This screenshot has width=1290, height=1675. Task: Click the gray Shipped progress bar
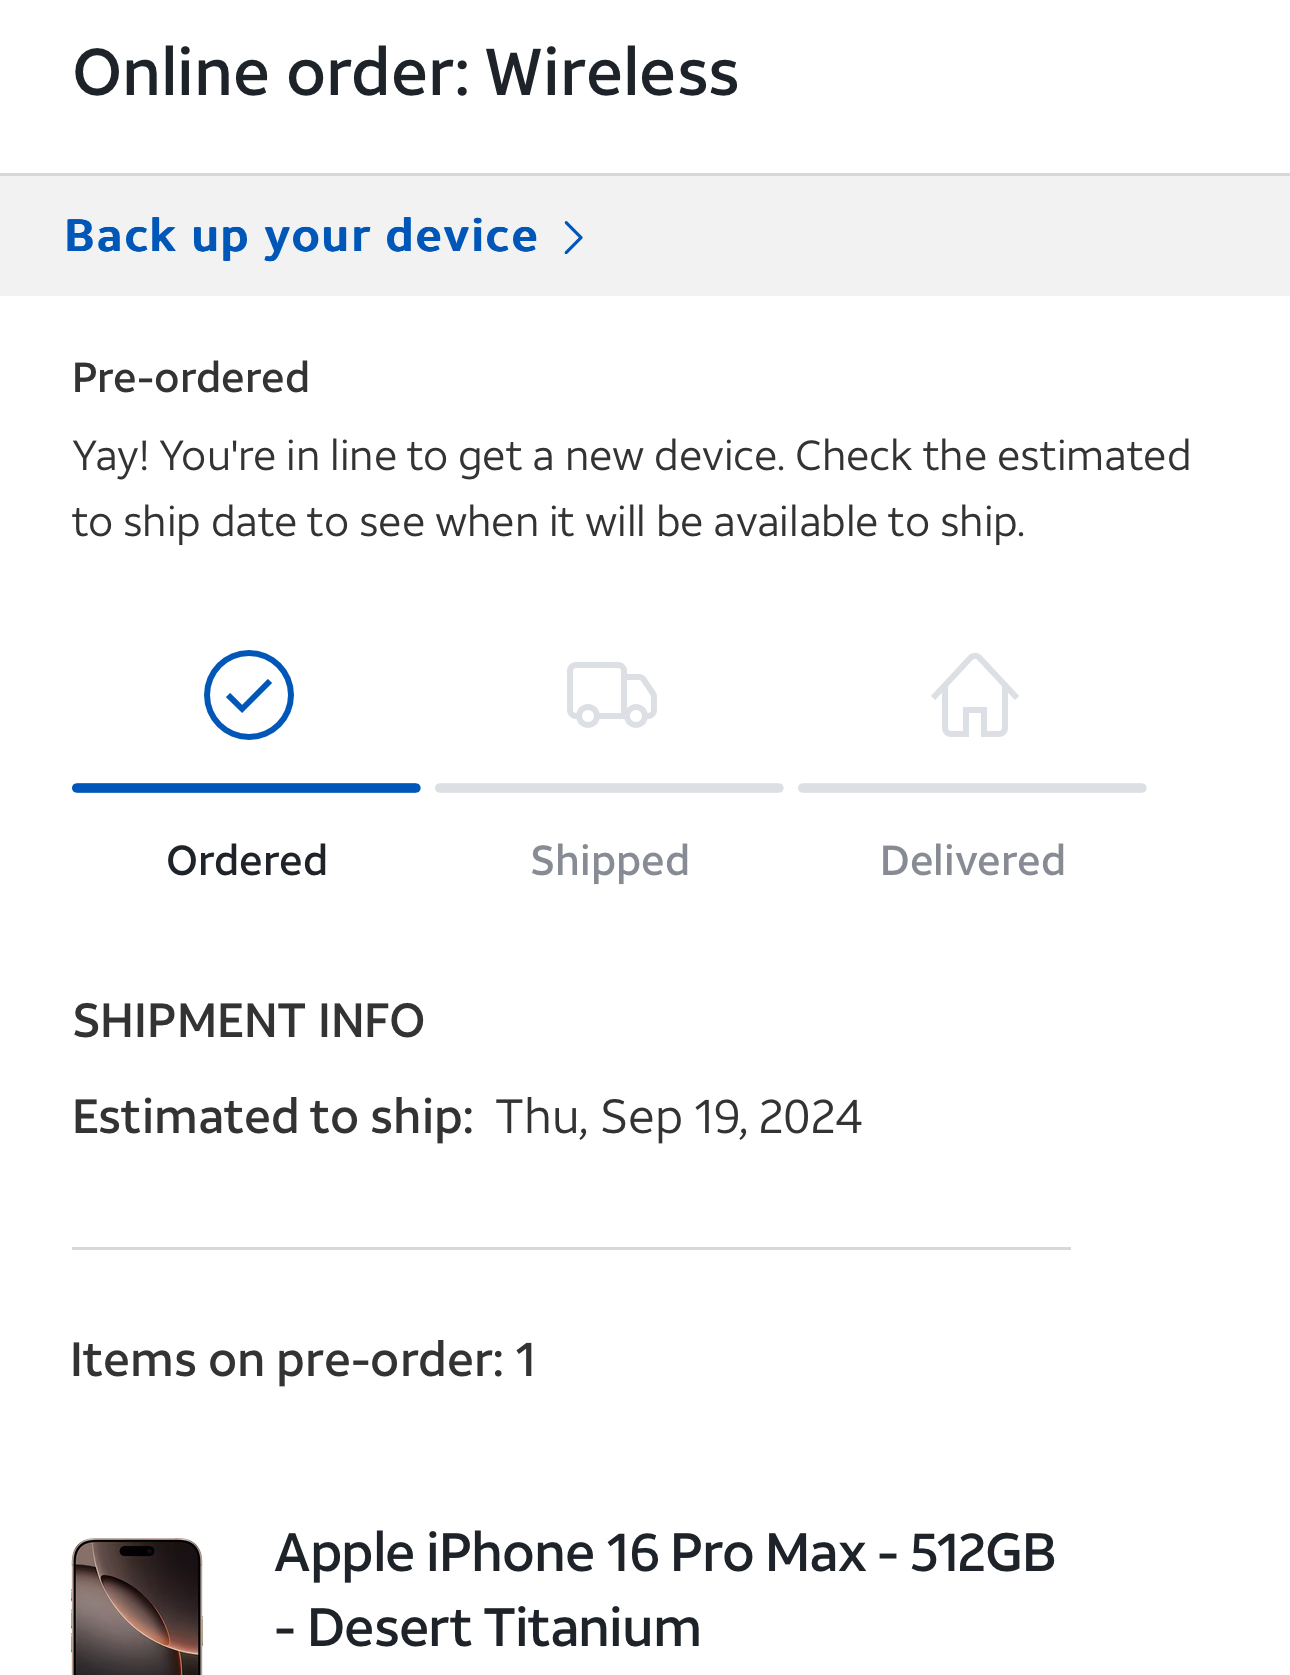click(x=609, y=788)
